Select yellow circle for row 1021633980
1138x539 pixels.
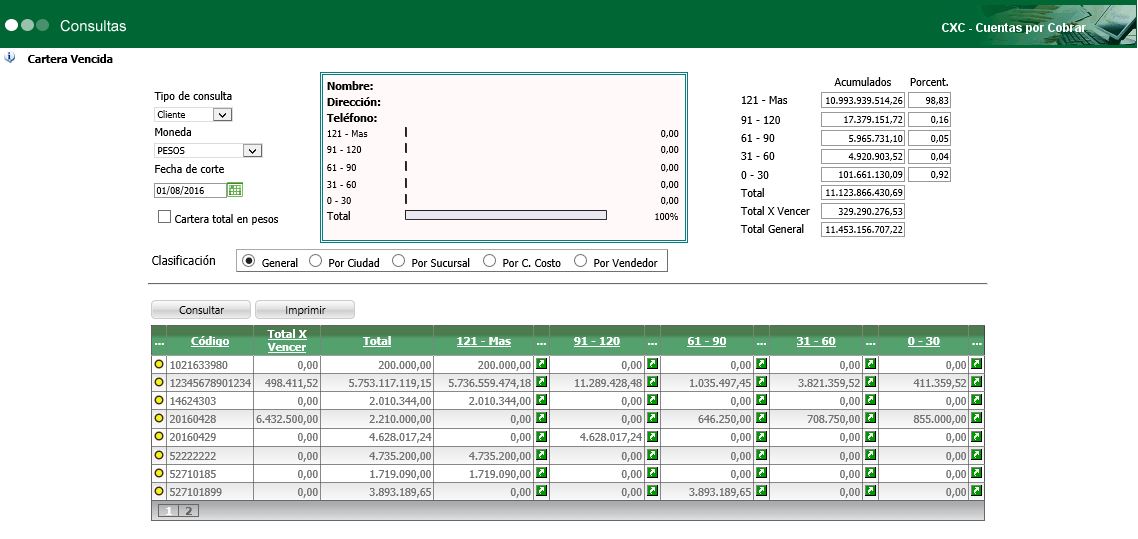coord(158,364)
